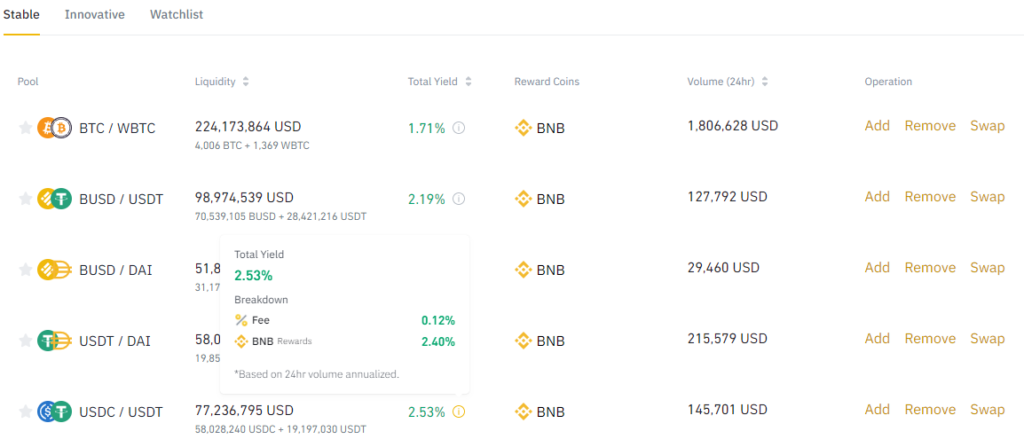Remove liquidity from BUSD / USDT pool
This screenshot has height=439, width=1024.
930,197
